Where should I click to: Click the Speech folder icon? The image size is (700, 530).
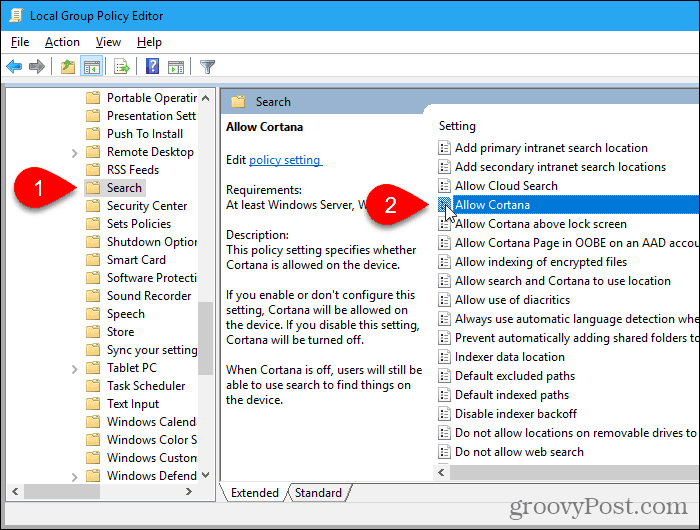pos(93,314)
